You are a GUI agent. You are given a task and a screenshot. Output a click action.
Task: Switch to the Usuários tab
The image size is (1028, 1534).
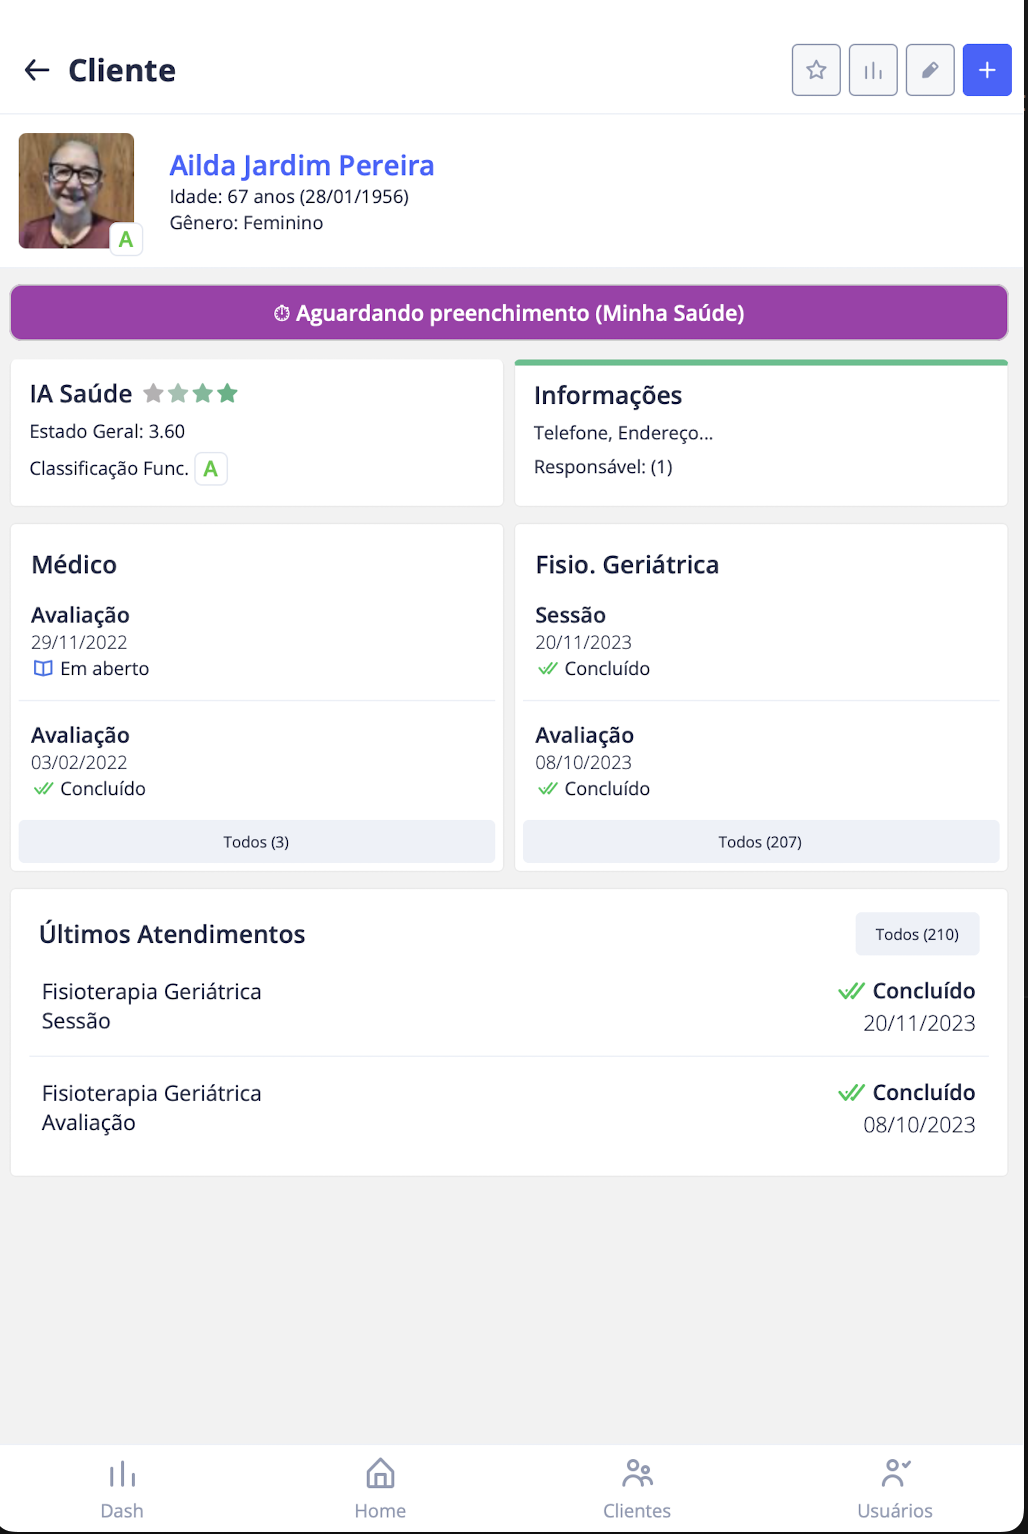click(x=893, y=1487)
